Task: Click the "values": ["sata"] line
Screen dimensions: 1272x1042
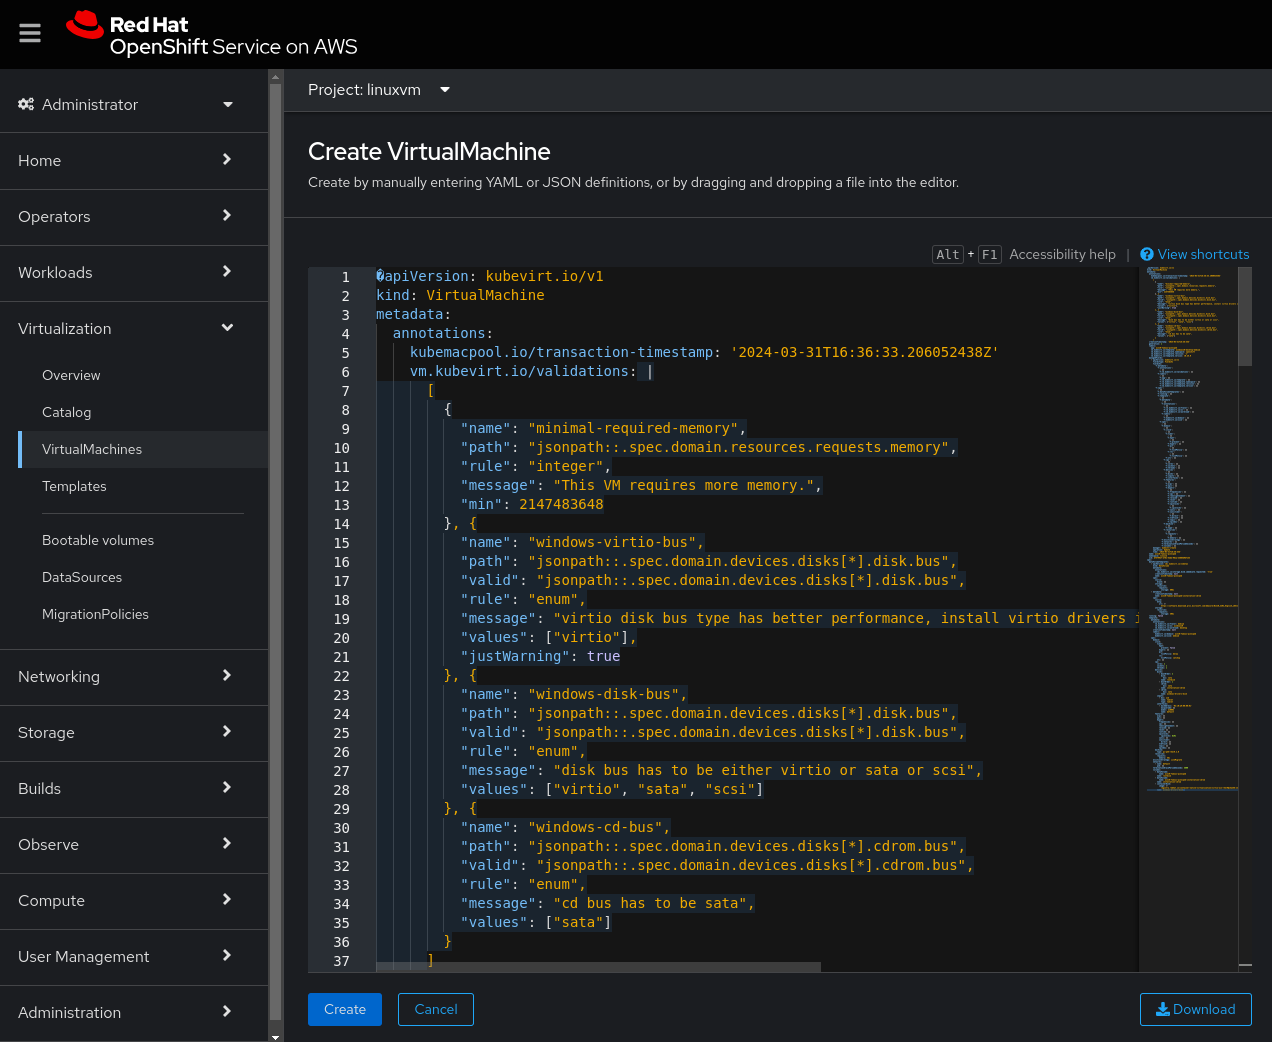Action: point(536,922)
